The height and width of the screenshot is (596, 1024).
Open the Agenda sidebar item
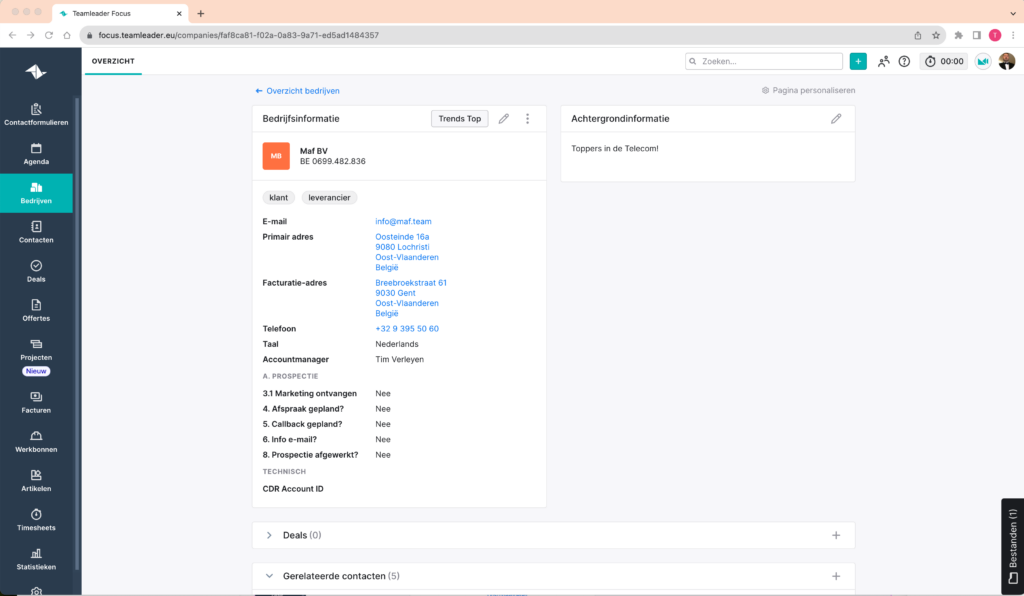(36, 153)
